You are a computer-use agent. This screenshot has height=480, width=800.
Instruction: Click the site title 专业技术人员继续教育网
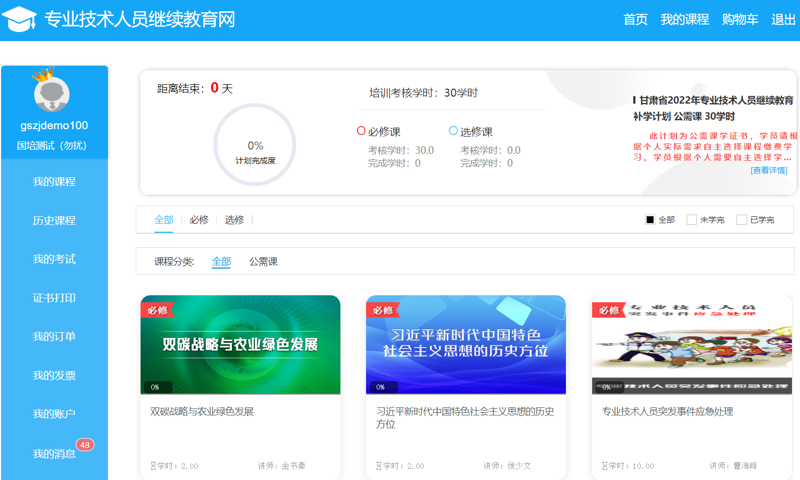140,20
